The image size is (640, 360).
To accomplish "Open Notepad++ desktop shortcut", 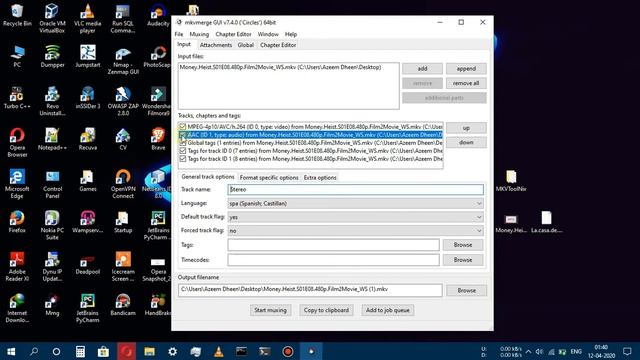I will click(52, 139).
